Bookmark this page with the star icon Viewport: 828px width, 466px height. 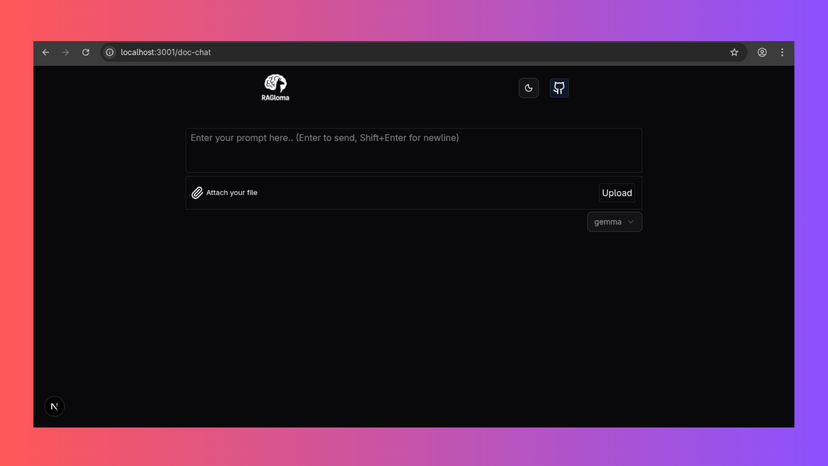[x=734, y=52]
